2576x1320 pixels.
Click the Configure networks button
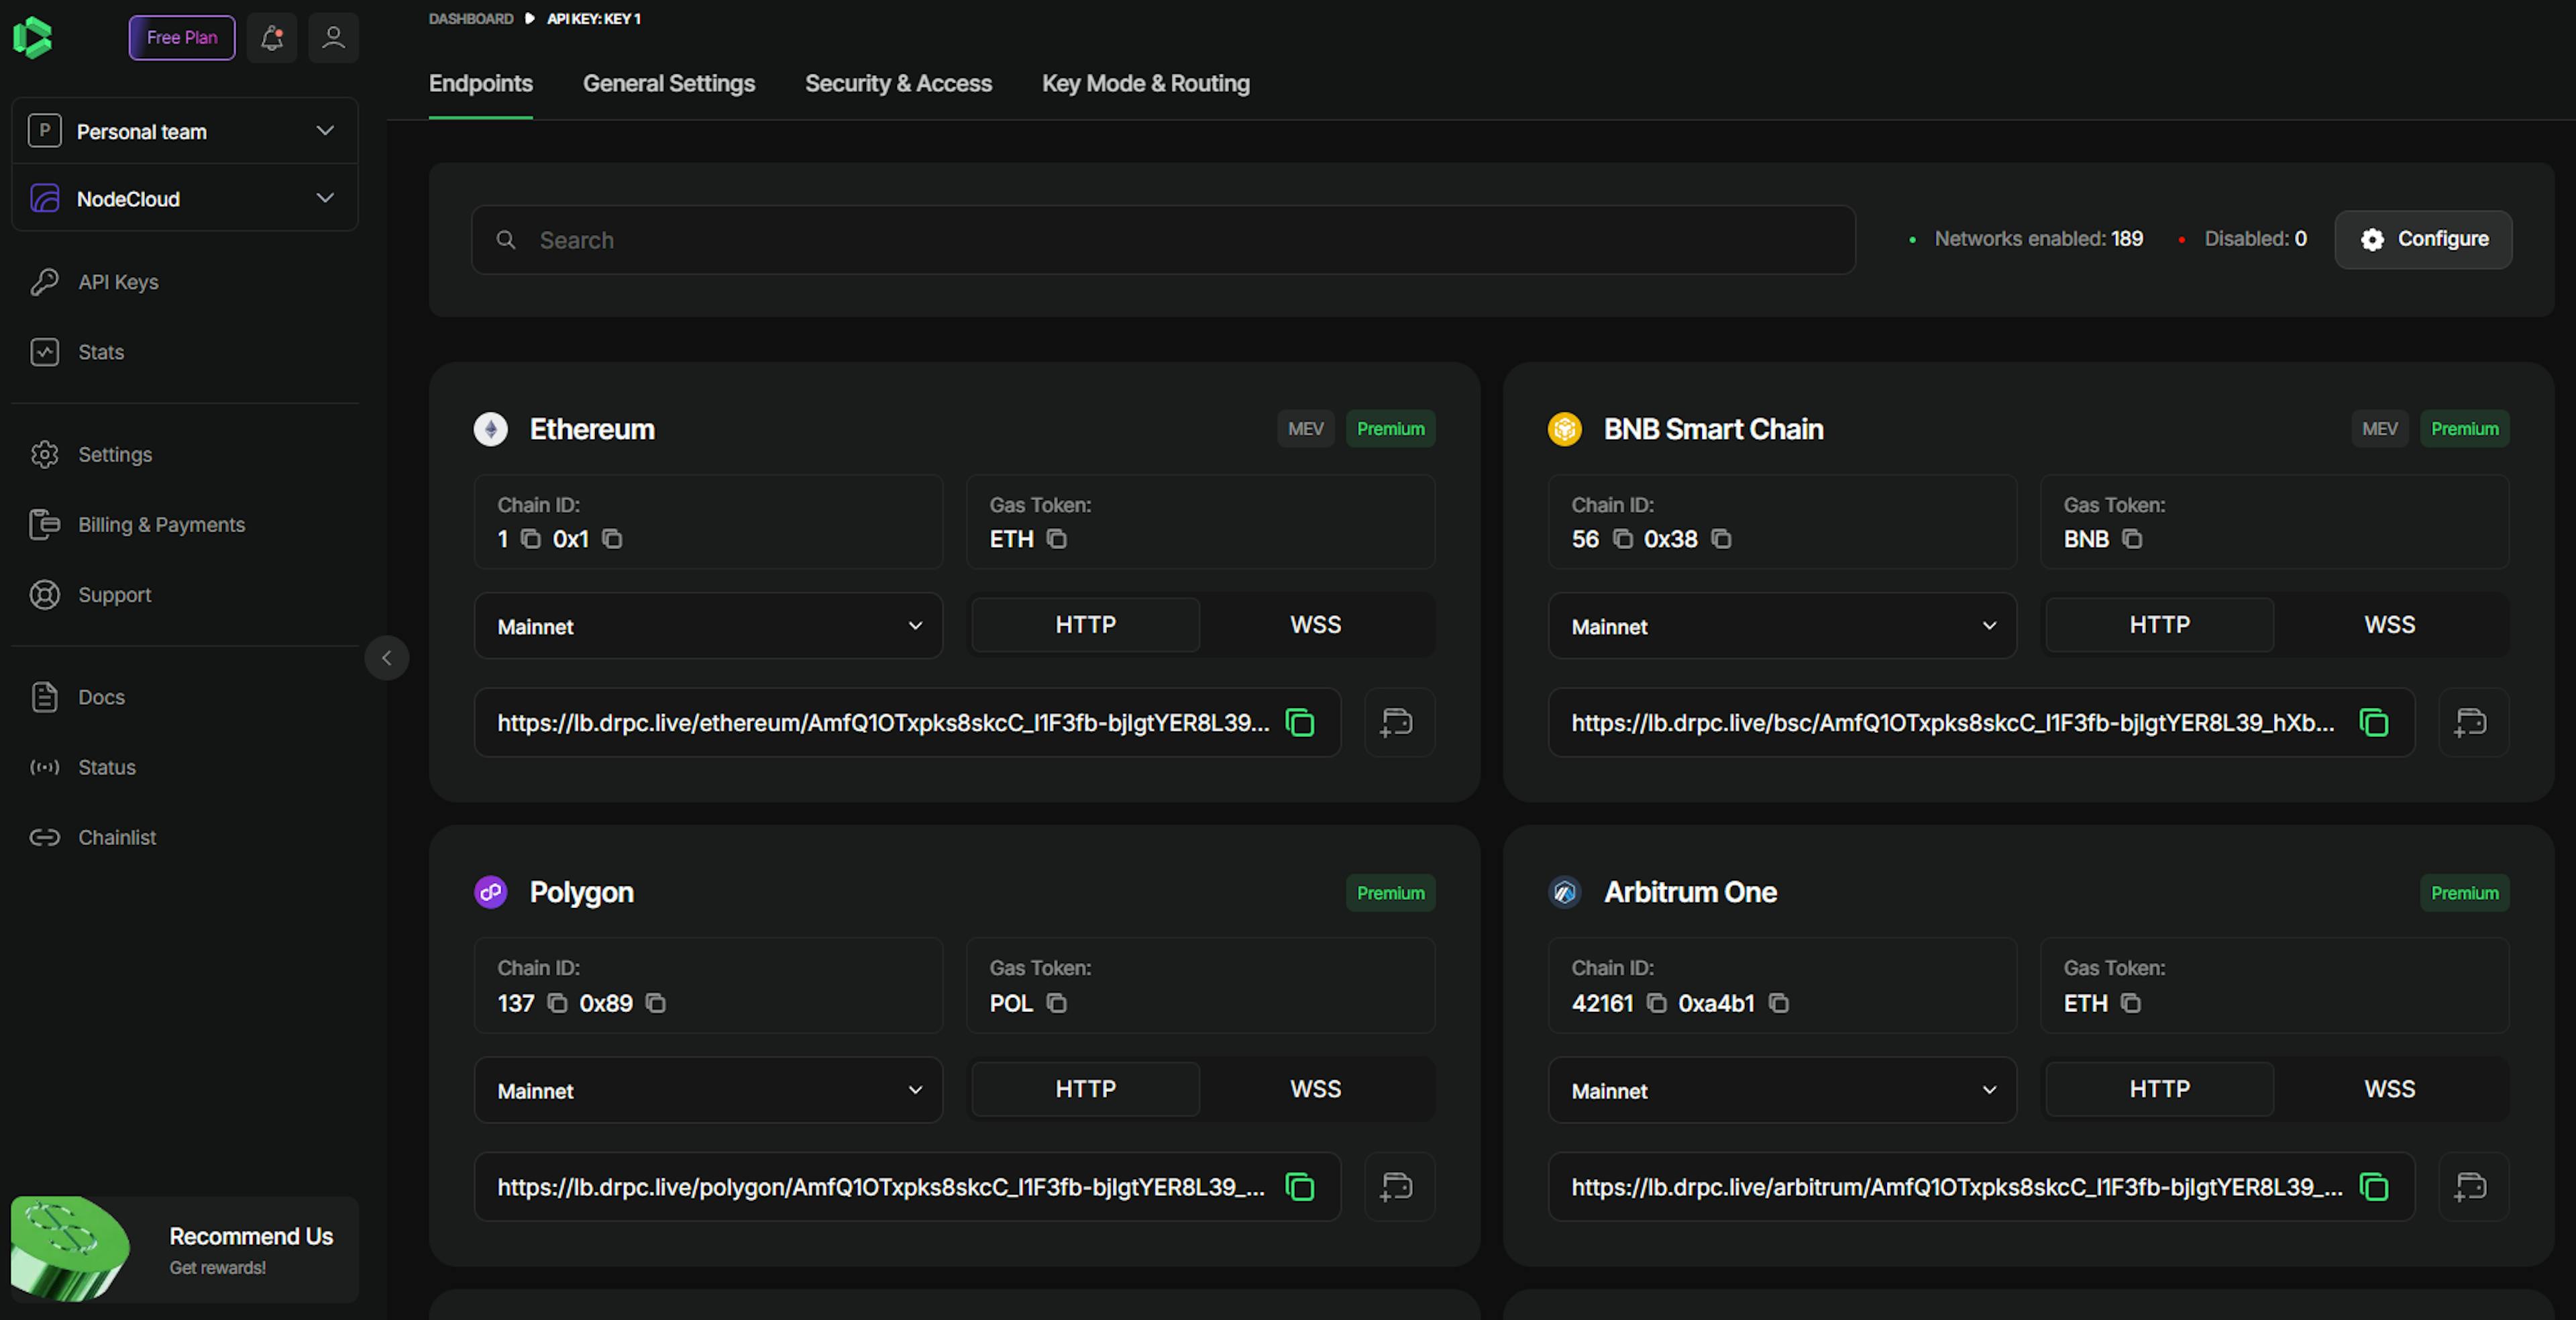click(2422, 239)
